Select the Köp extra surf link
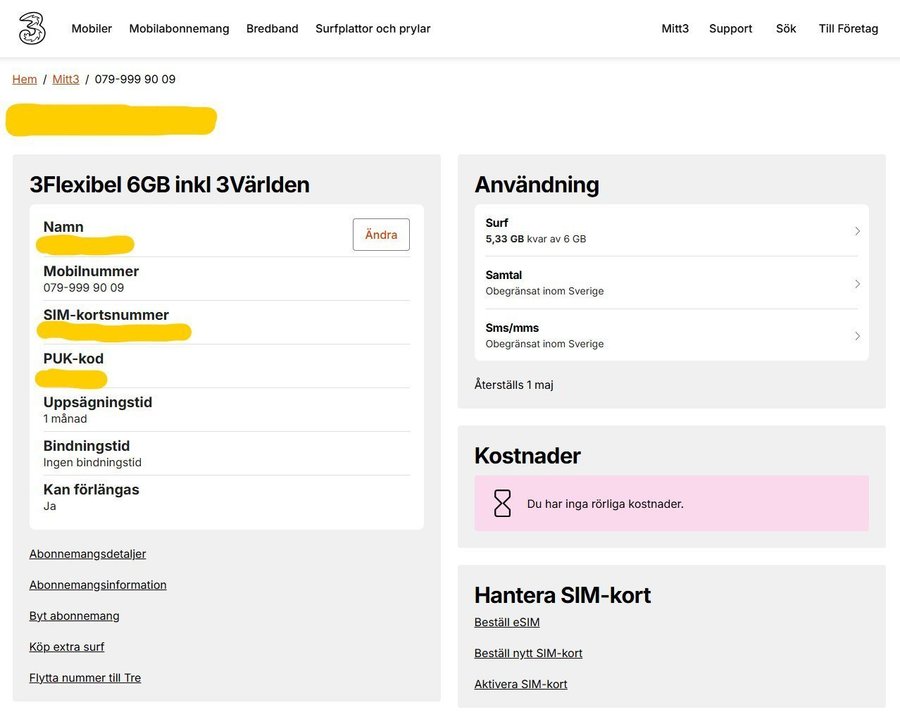900x715 pixels. pyautogui.click(x=67, y=647)
